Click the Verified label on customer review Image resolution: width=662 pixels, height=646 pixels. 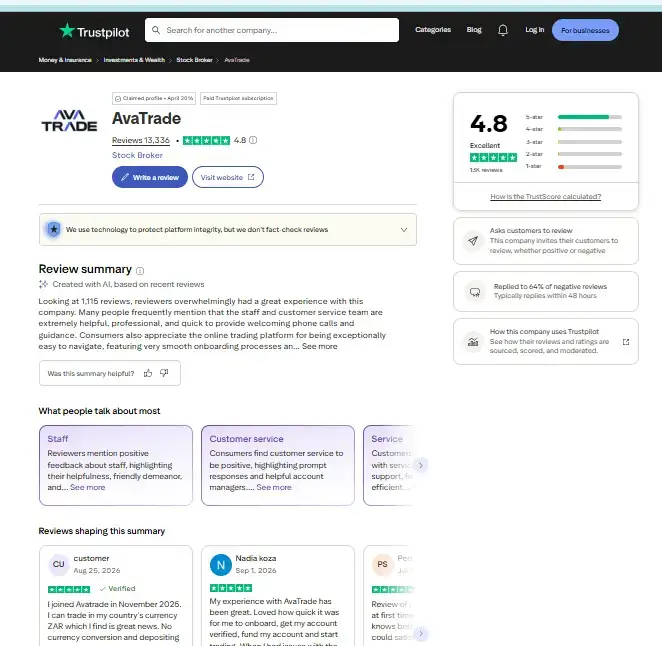117,589
